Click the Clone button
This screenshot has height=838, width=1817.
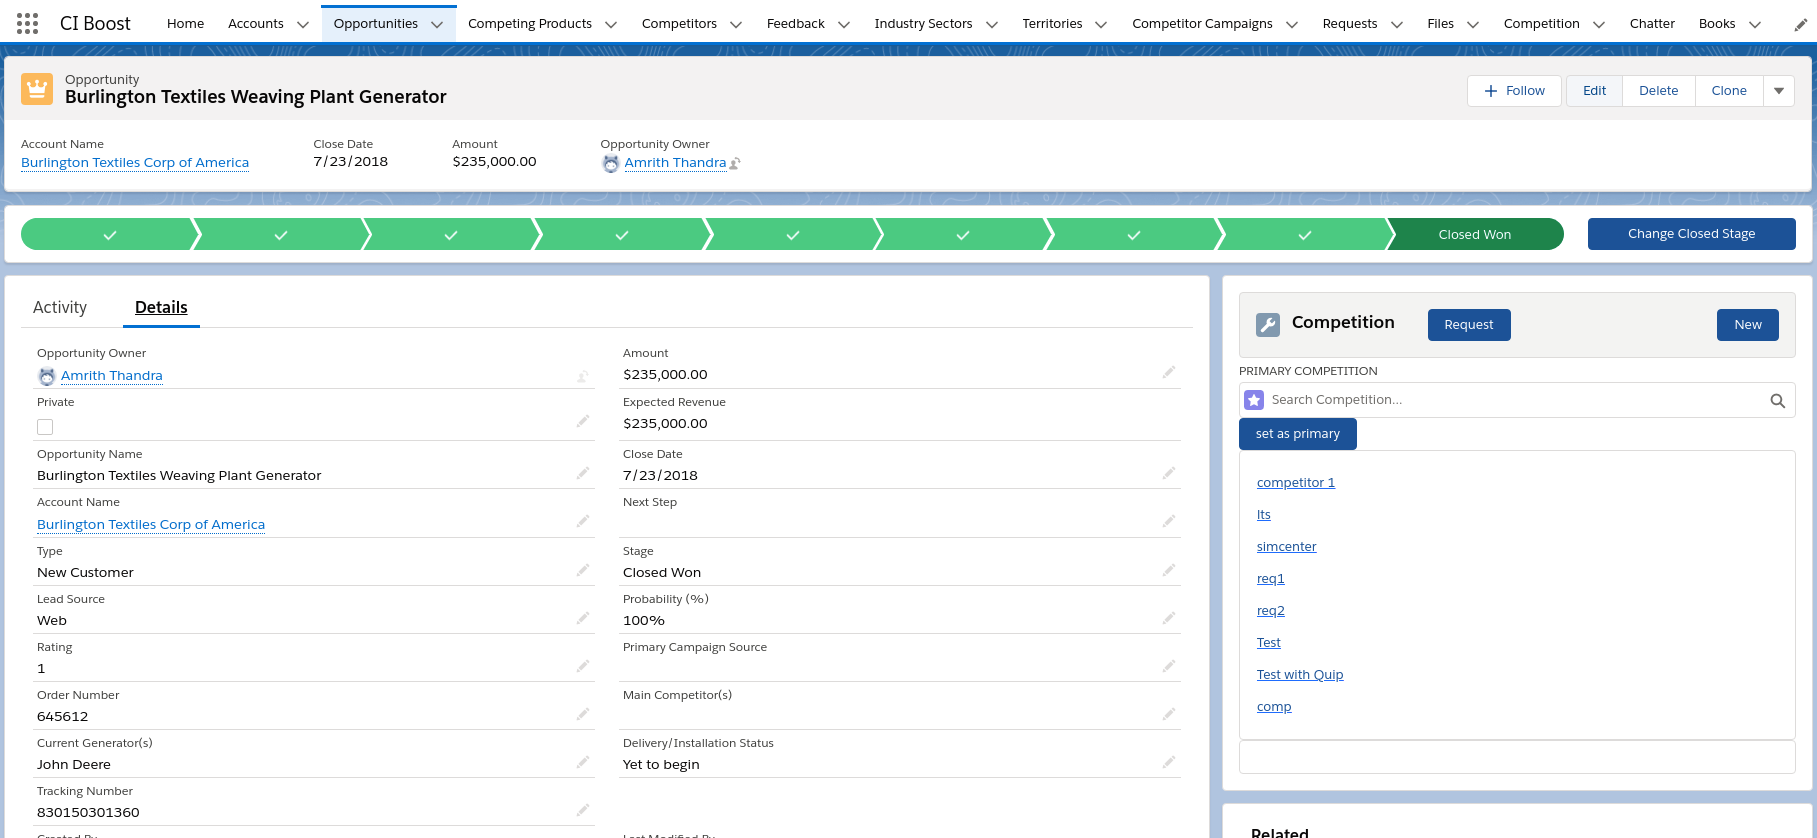[1729, 91]
